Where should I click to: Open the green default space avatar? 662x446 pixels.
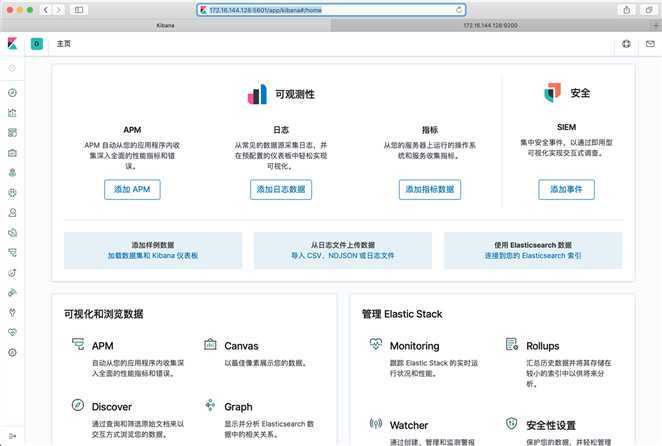point(37,44)
